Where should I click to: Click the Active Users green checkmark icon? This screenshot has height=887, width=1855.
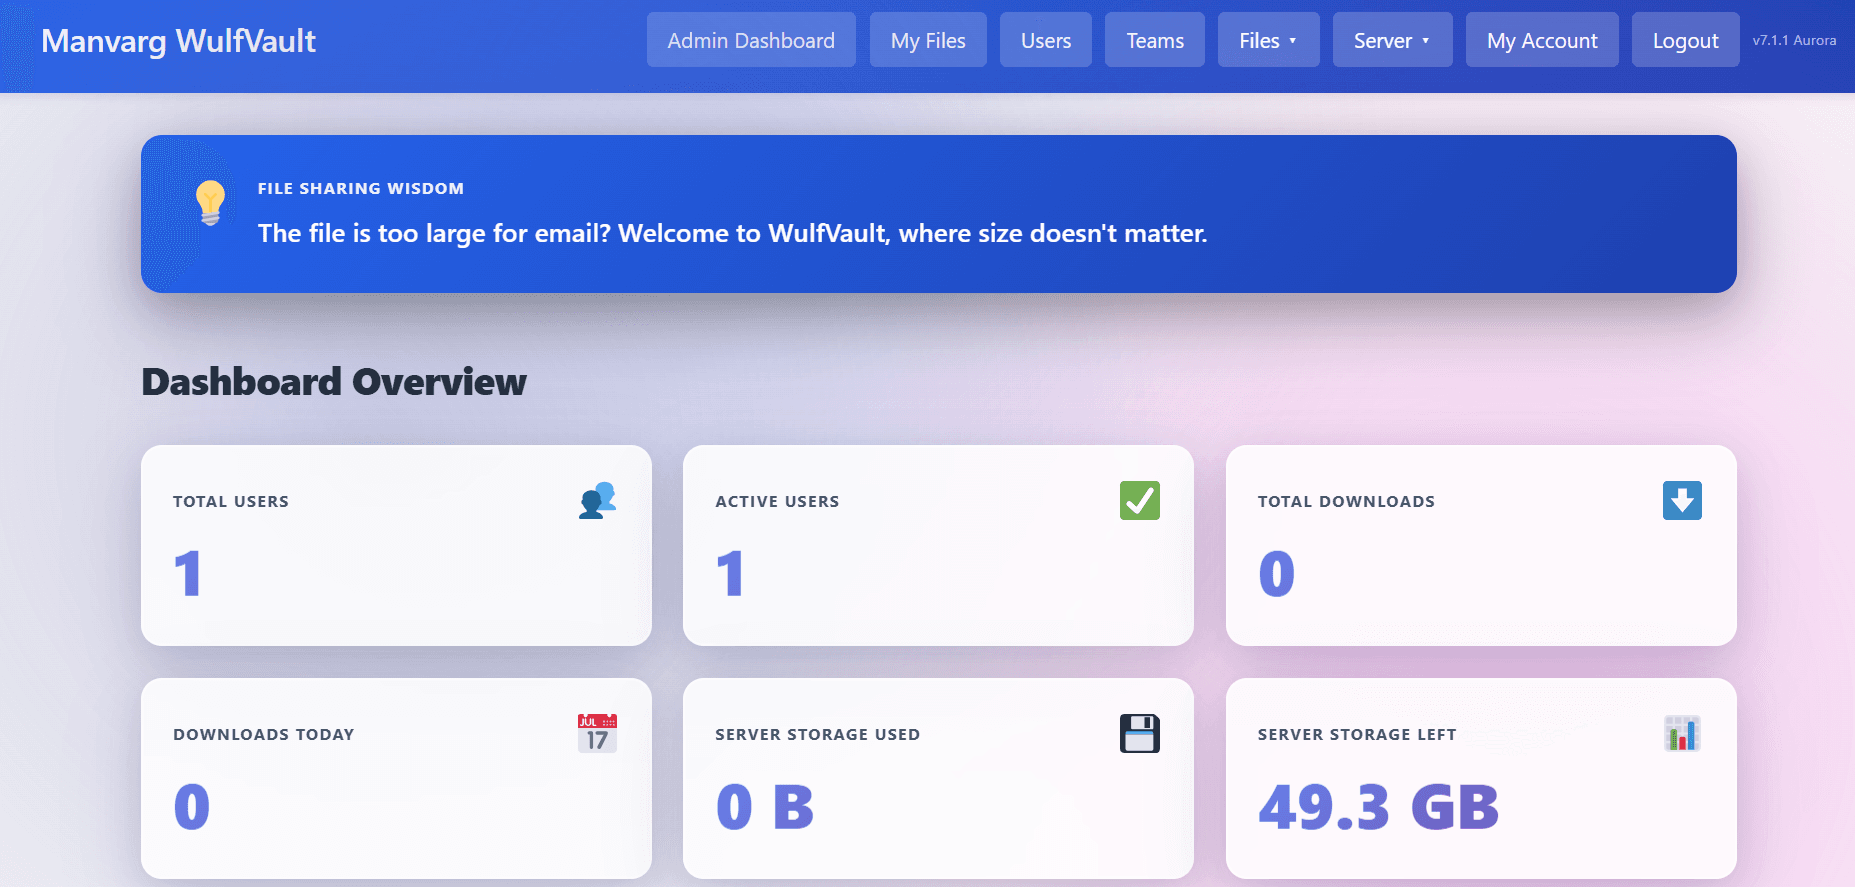coord(1140,500)
